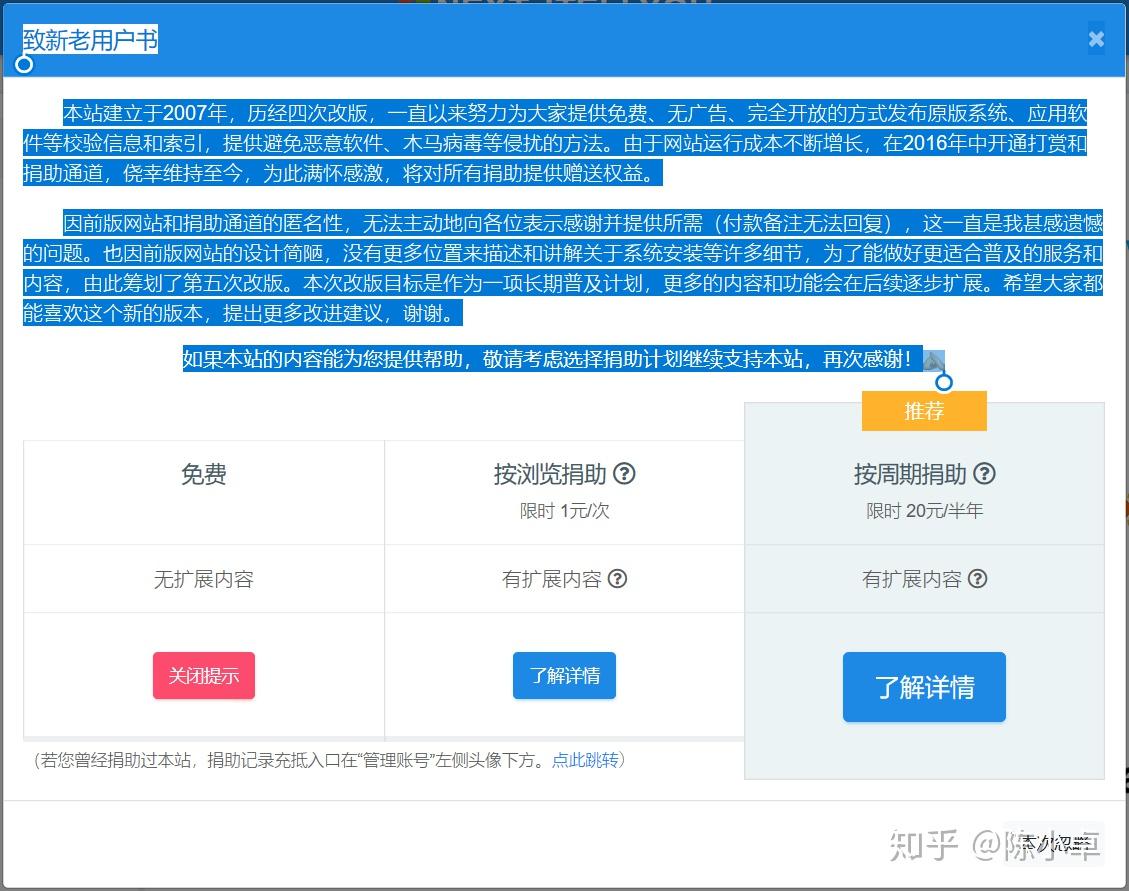Click the 无扩展内容 cell
This screenshot has height=891, width=1129.
coord(204,579)
